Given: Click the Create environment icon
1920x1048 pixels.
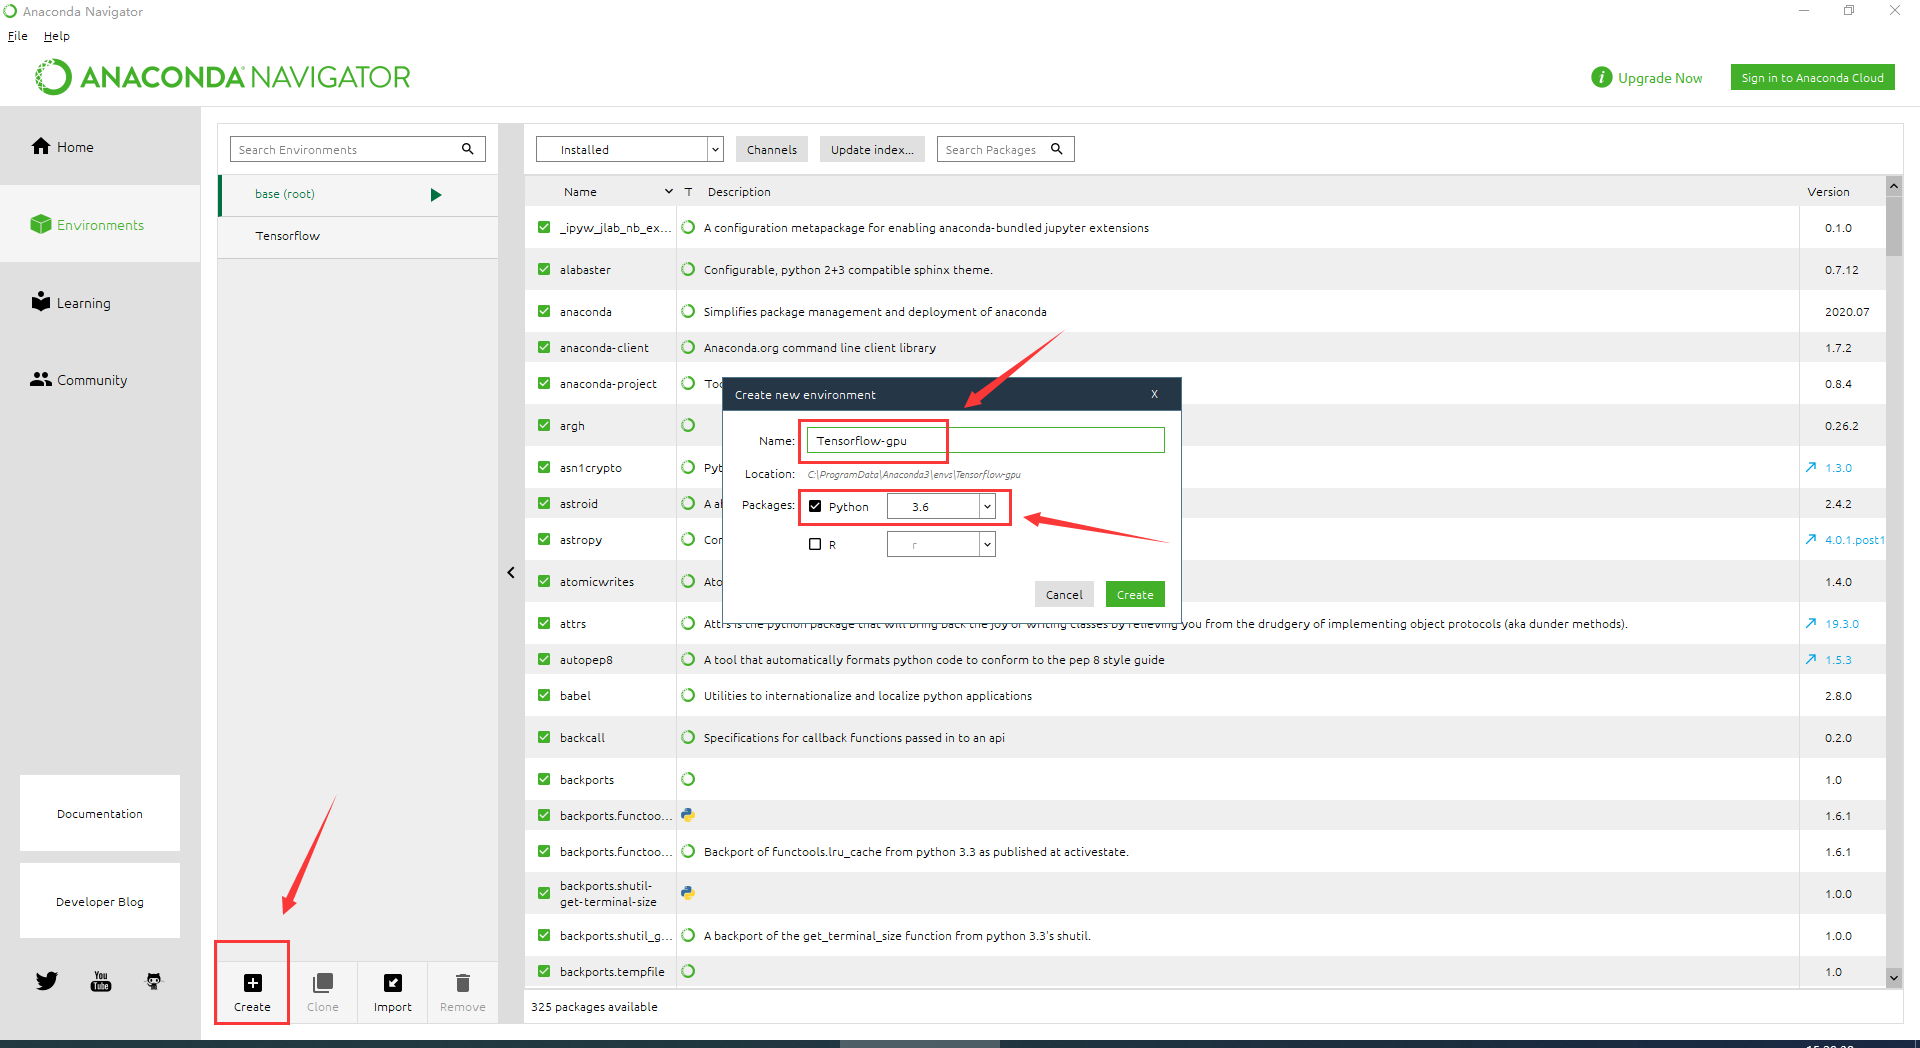Looking at the screenshot, I should pos(252,983).
